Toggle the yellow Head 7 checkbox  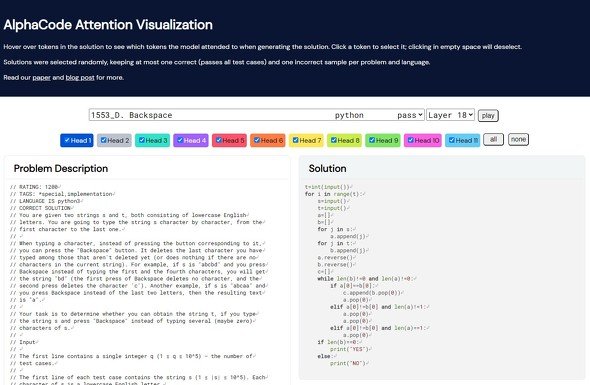[x=296, y=140]
